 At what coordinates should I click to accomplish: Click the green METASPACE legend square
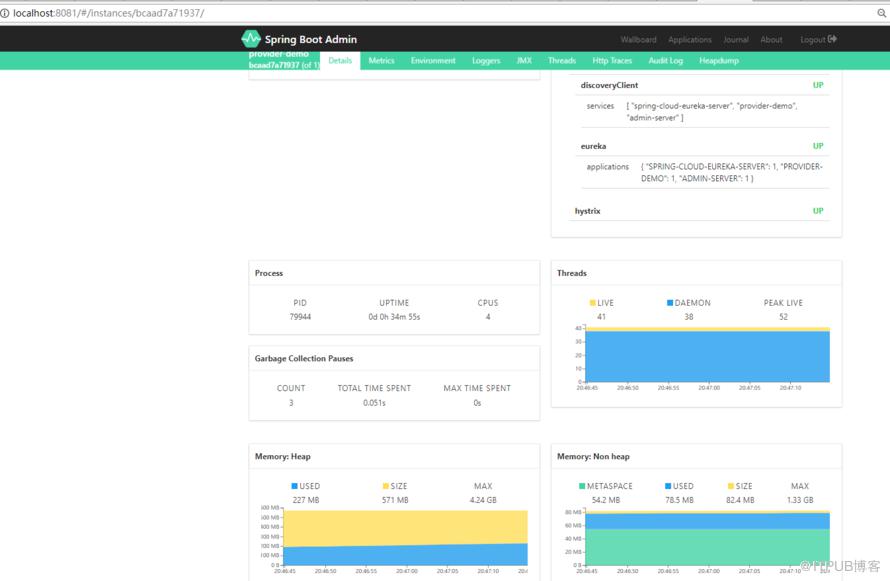[x=582, y=486]
